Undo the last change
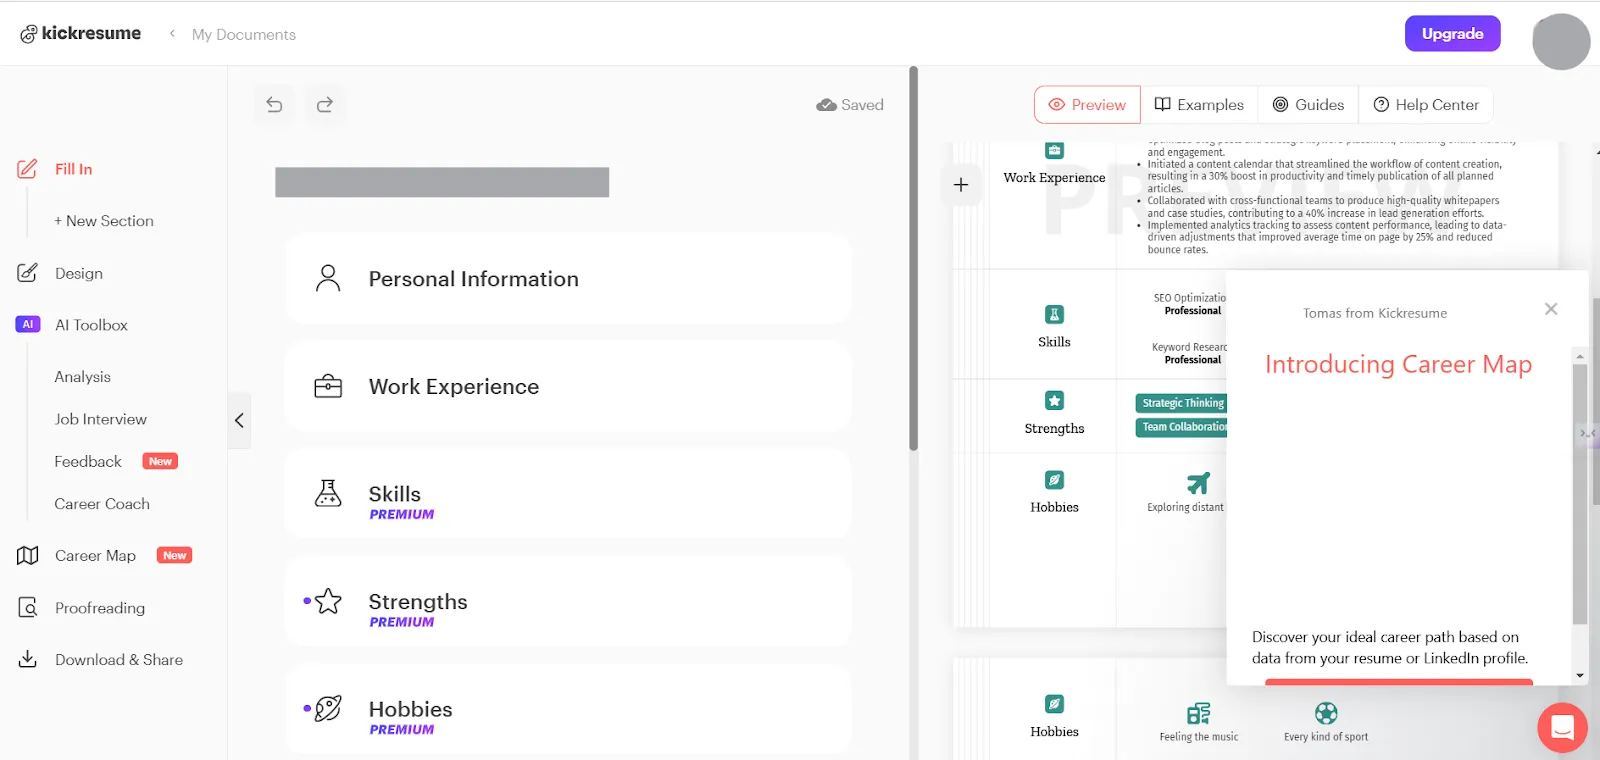Image resolution: width=1600 pixels, height=760 pixels. coord(274,104)
